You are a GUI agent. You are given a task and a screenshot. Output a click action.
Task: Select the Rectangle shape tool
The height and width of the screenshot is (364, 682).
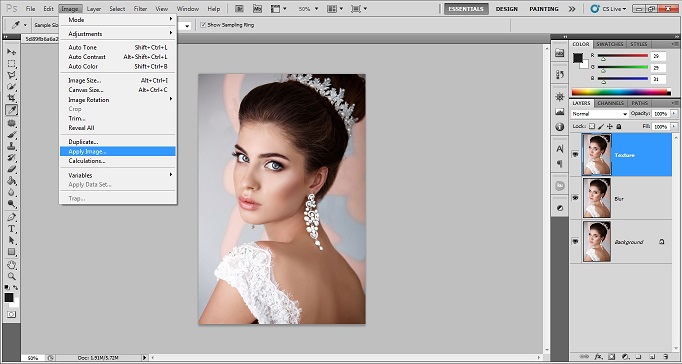pyautogui.click(x=11, y=252)
